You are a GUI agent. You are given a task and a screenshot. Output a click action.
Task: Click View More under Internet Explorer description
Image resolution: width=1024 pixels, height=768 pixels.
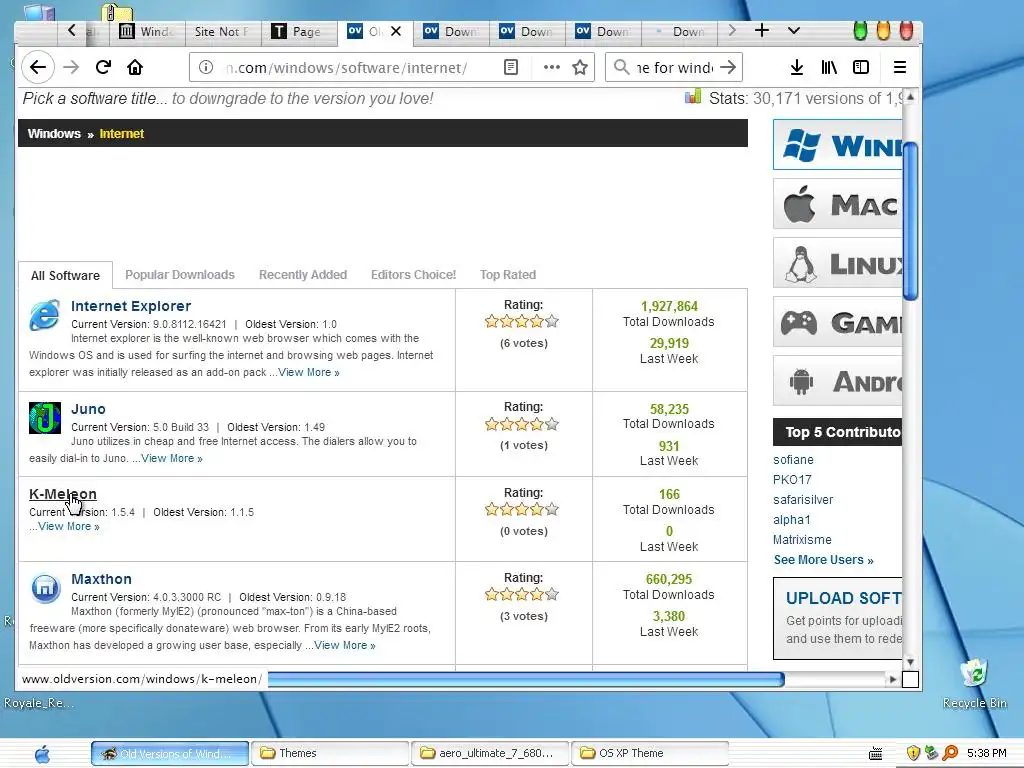309,372
